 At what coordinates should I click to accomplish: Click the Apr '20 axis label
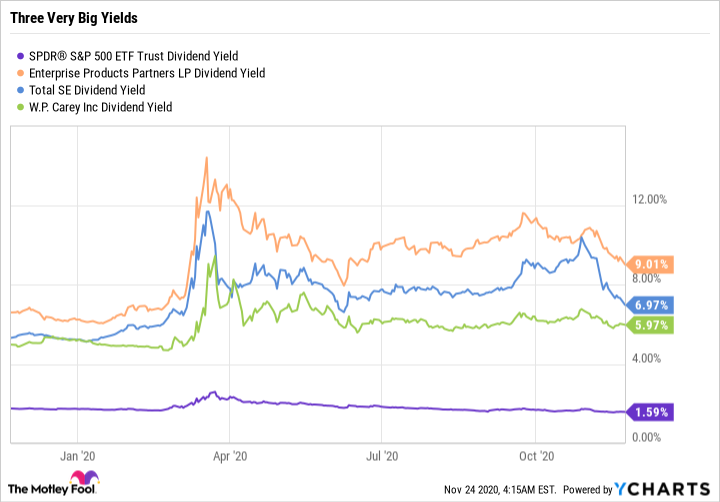tap(232, 454)
